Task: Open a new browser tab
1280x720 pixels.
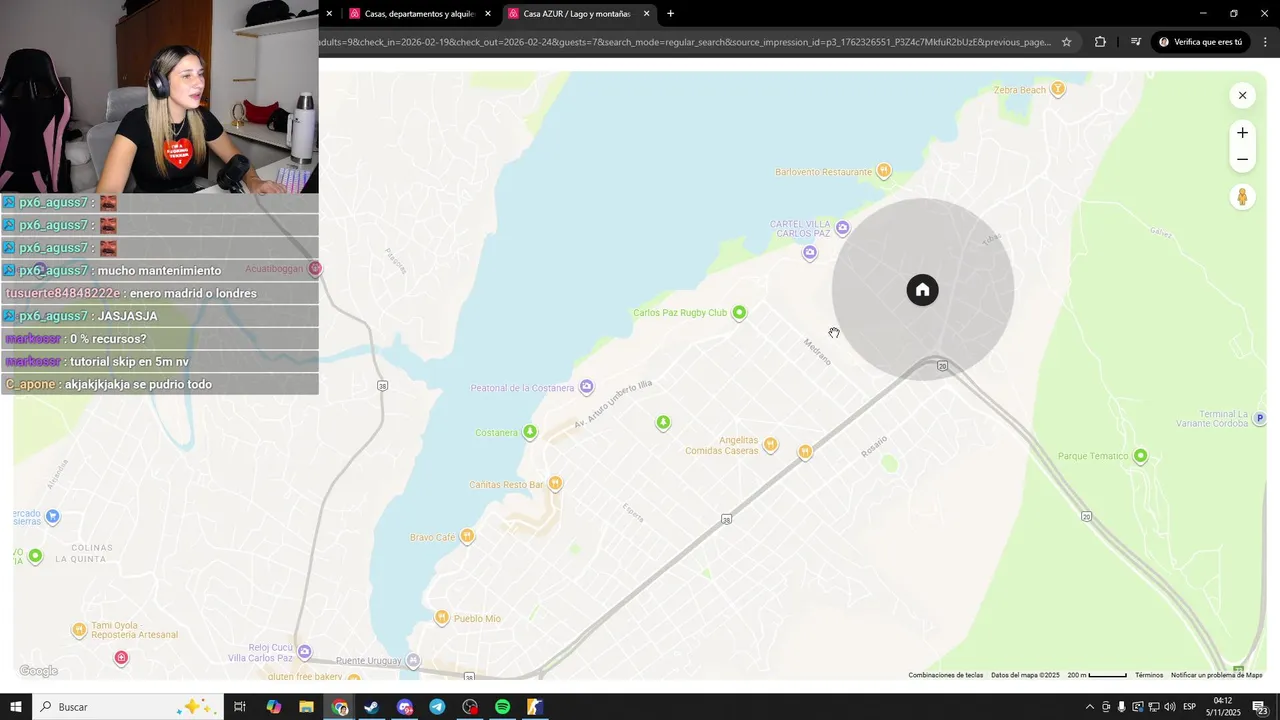Action: click(x=670, y=14)
